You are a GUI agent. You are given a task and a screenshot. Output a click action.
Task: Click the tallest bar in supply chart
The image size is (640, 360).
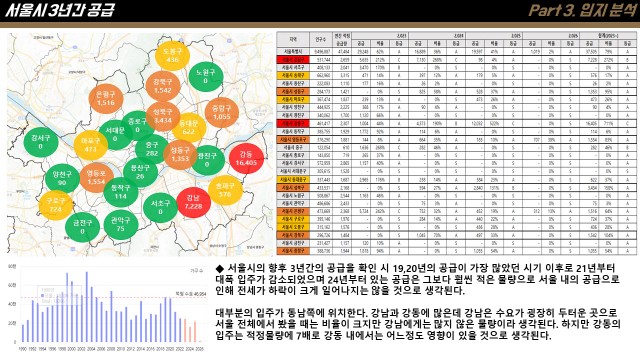click(87, 307)
